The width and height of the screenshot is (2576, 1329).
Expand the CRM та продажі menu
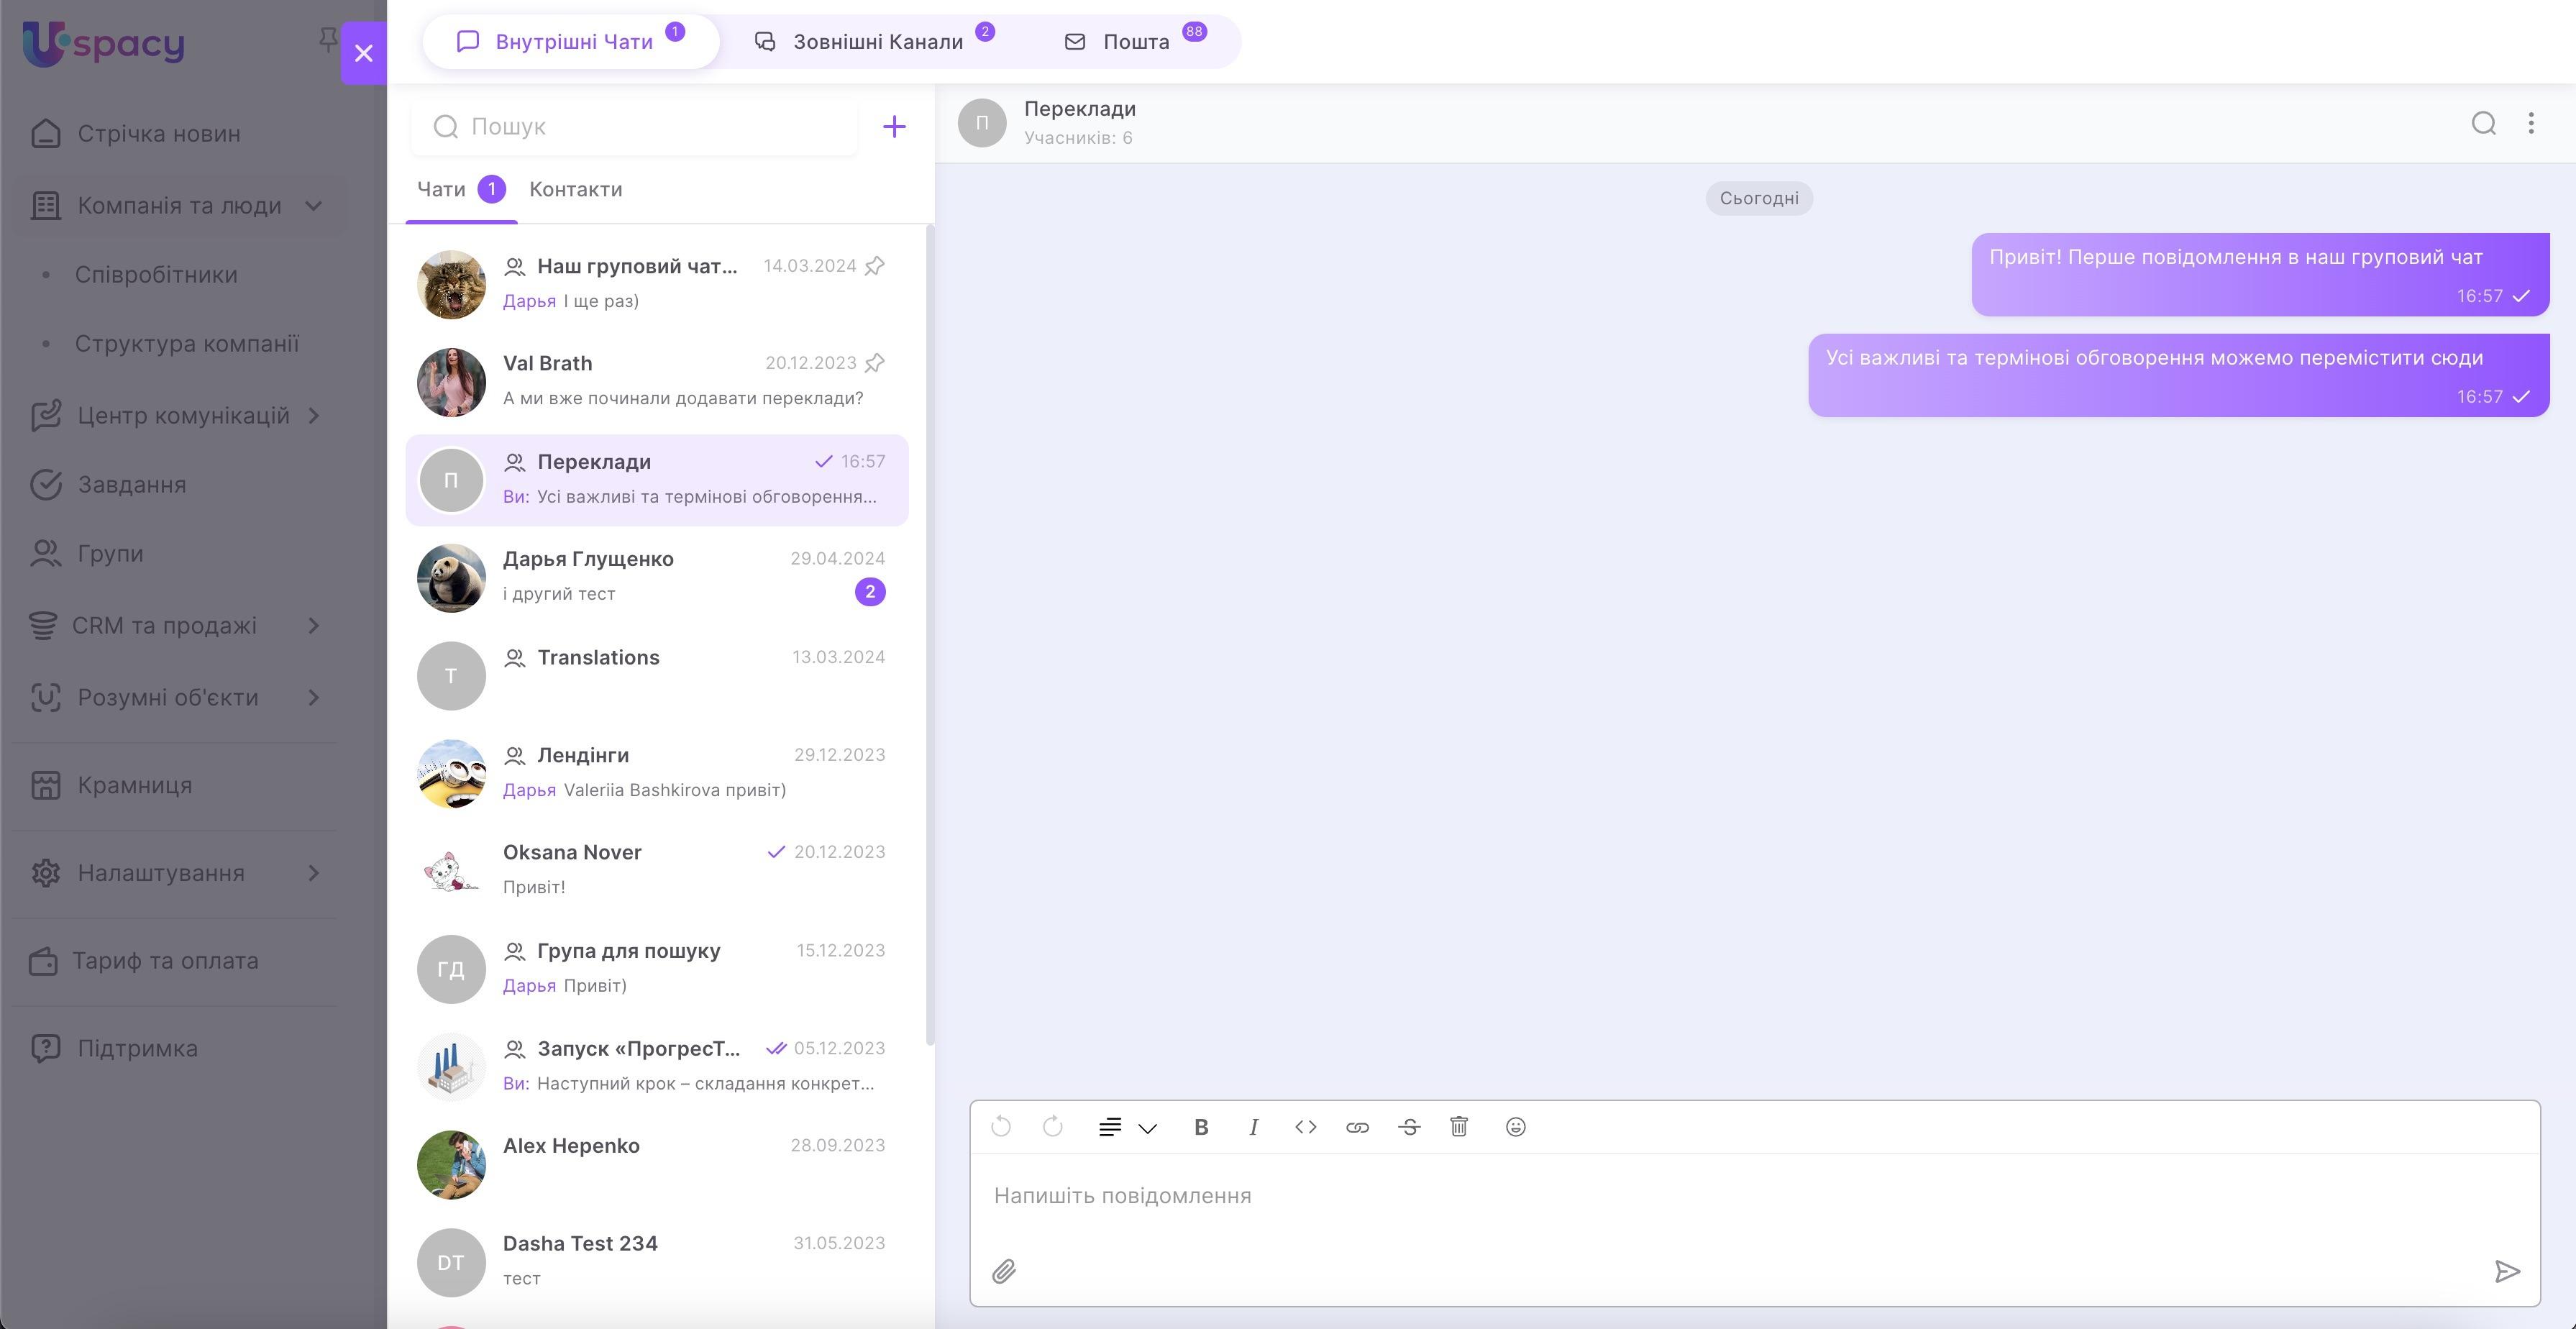pyautogui.click(x=313, y=626)
